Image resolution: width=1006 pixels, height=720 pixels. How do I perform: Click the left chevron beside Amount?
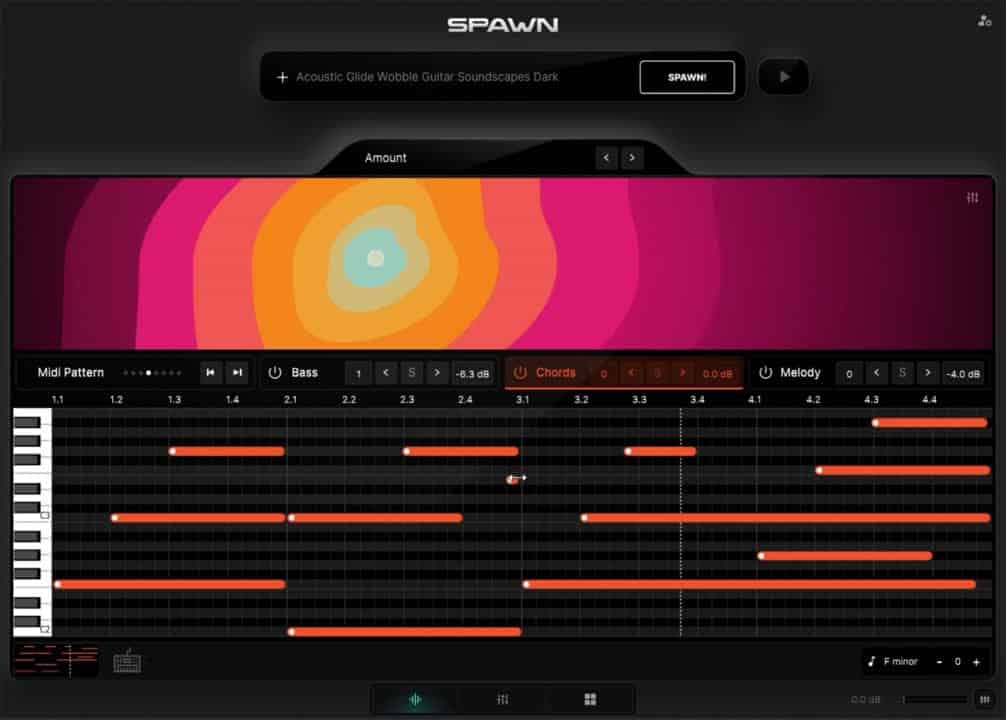click(x=607, y=158)
